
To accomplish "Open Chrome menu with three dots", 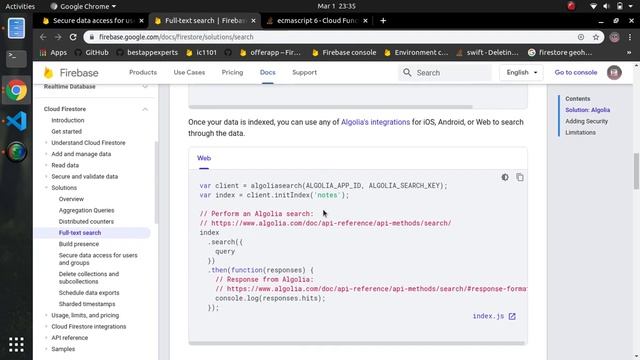I will coord(630,37).
